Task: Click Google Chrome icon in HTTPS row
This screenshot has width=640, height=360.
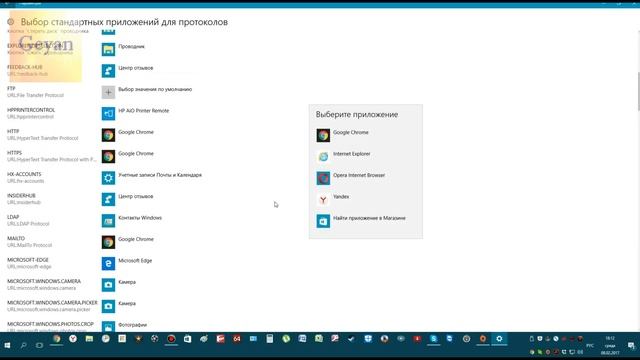Action: [108, 156]
